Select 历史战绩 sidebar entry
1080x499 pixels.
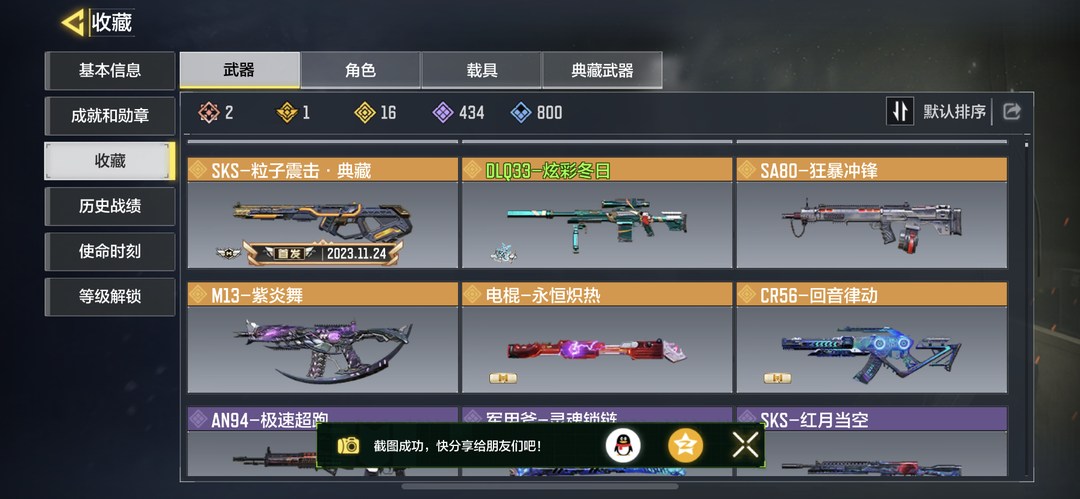point(110,206)
